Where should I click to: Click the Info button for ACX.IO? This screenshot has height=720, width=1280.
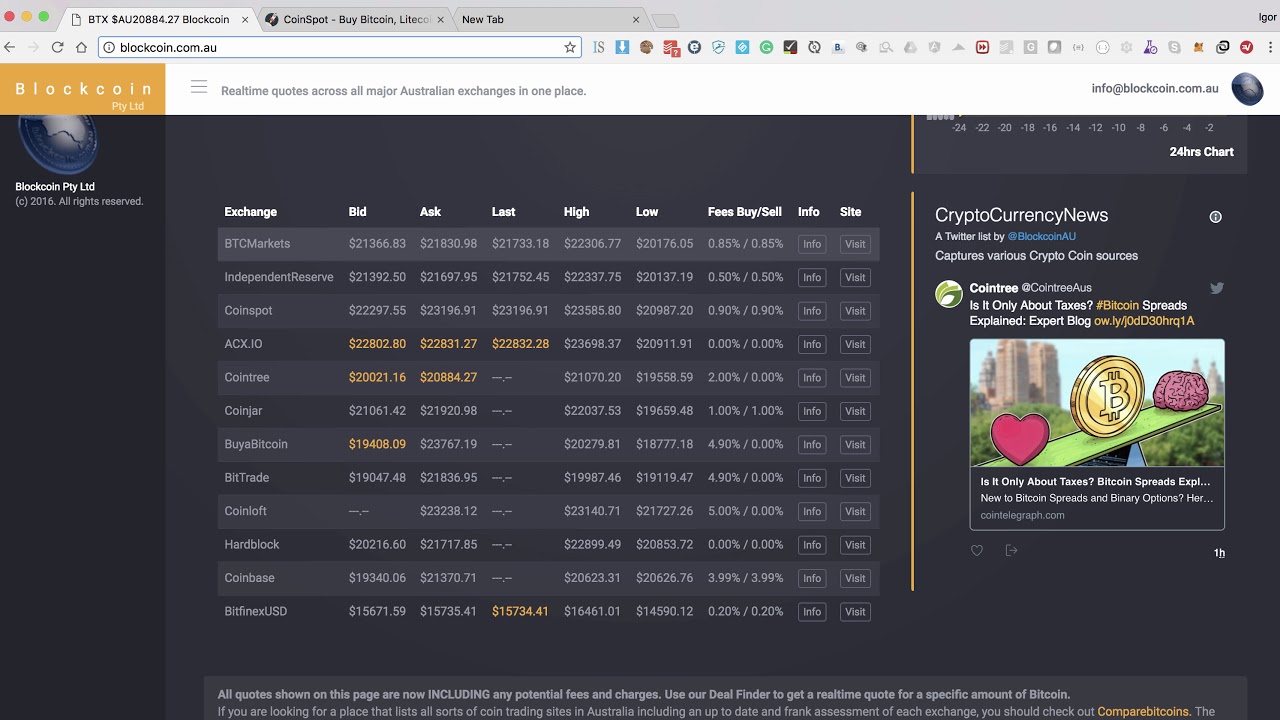(x=812, y=344)
